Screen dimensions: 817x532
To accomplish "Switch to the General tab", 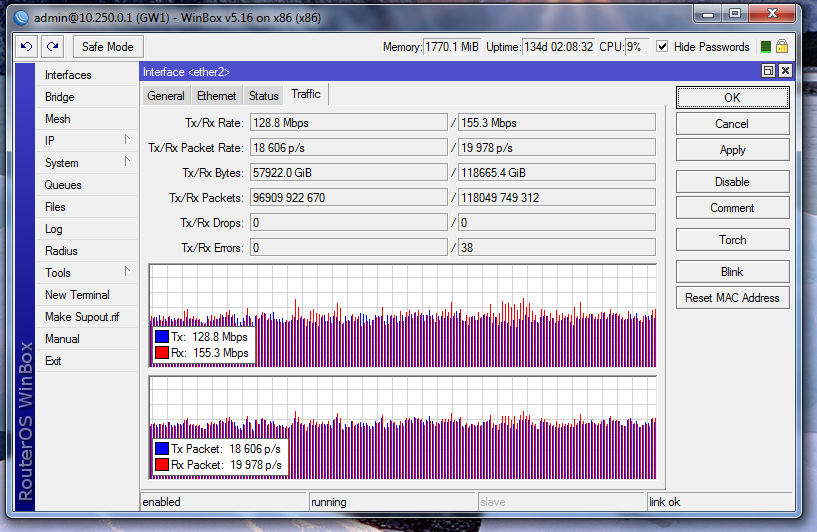I will point(166,96).
